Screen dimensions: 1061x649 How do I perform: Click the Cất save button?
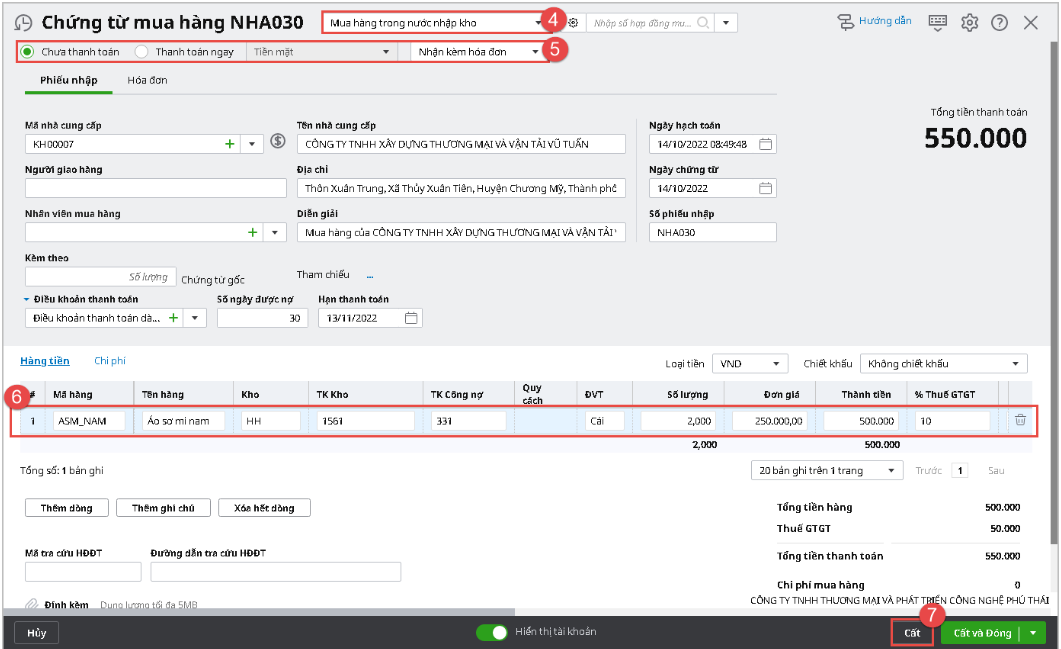[911, 632]
